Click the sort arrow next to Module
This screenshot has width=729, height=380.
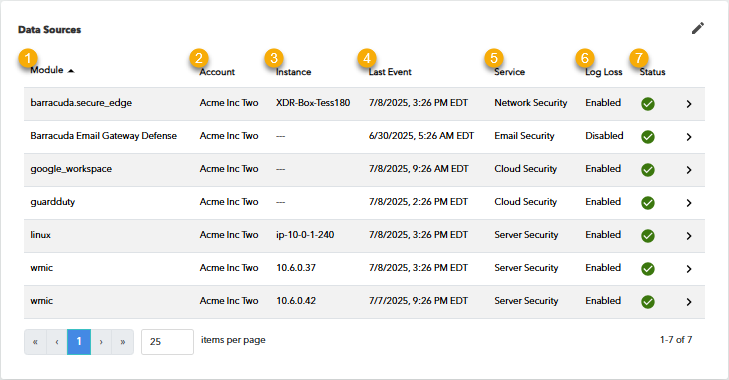71,71
